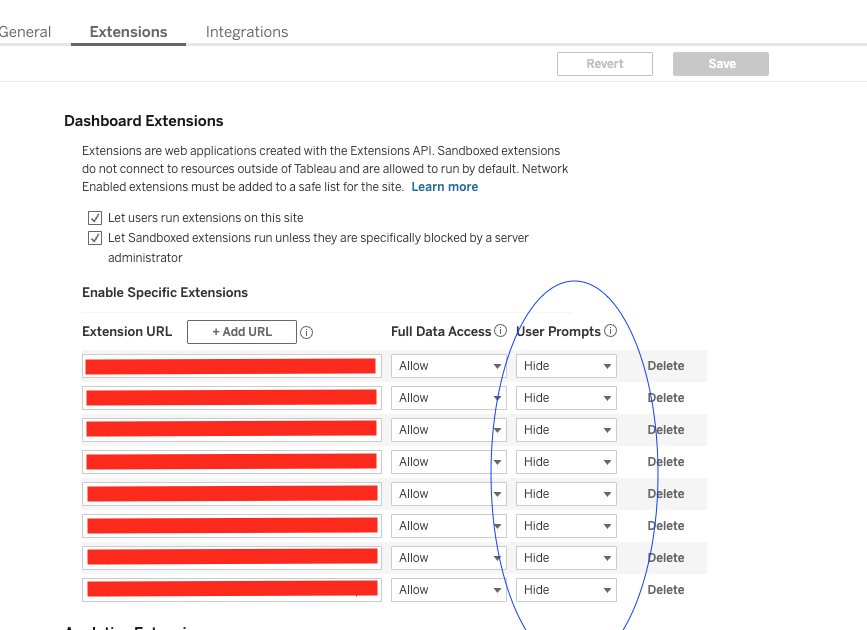Delete the first extension entry
The image size is (867, 630).
(x=665, y=365)
